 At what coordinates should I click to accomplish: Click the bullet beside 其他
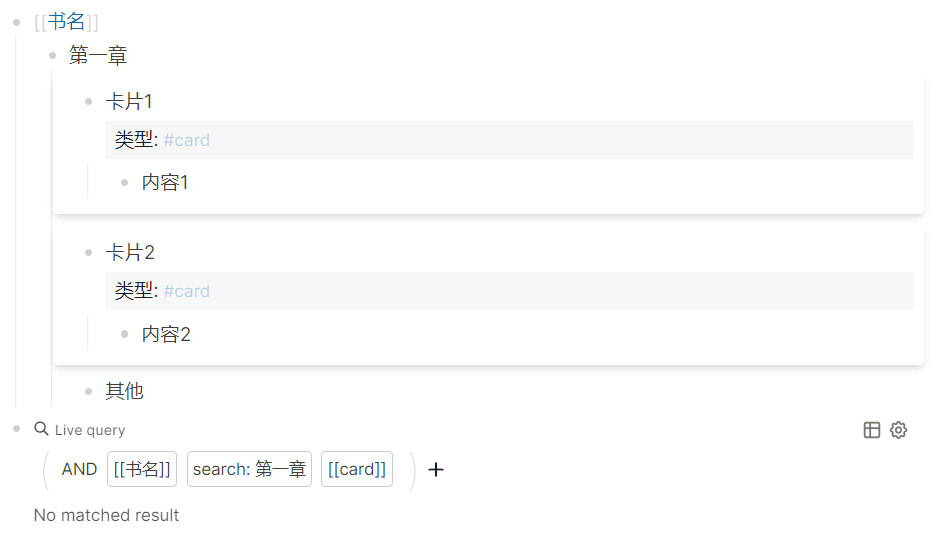coord(88,392)
